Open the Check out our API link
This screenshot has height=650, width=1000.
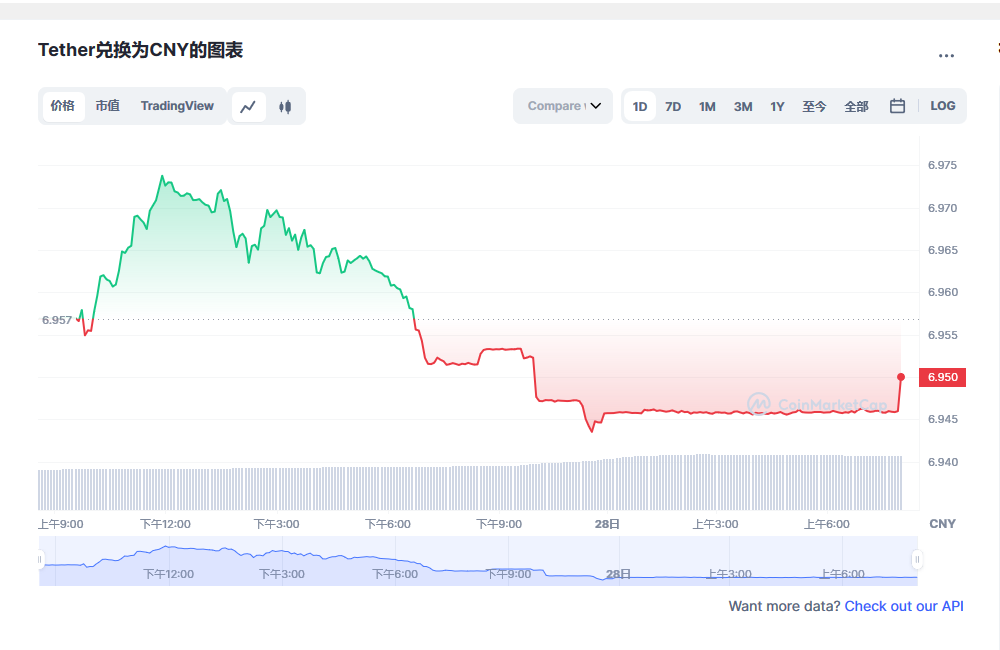click(x=903, y=606)
